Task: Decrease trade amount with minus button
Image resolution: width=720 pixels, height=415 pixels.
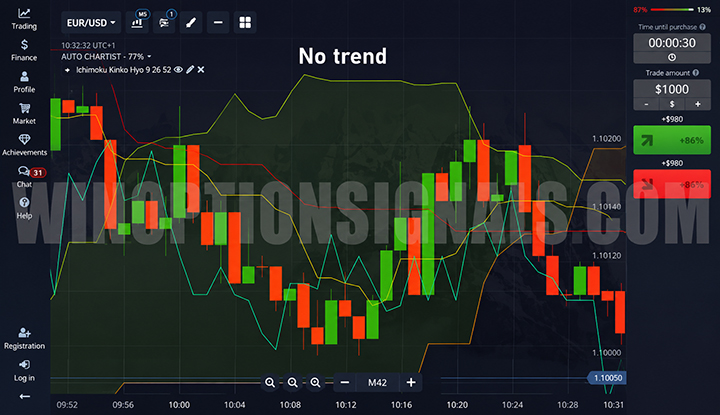Action: click(646, 104)
